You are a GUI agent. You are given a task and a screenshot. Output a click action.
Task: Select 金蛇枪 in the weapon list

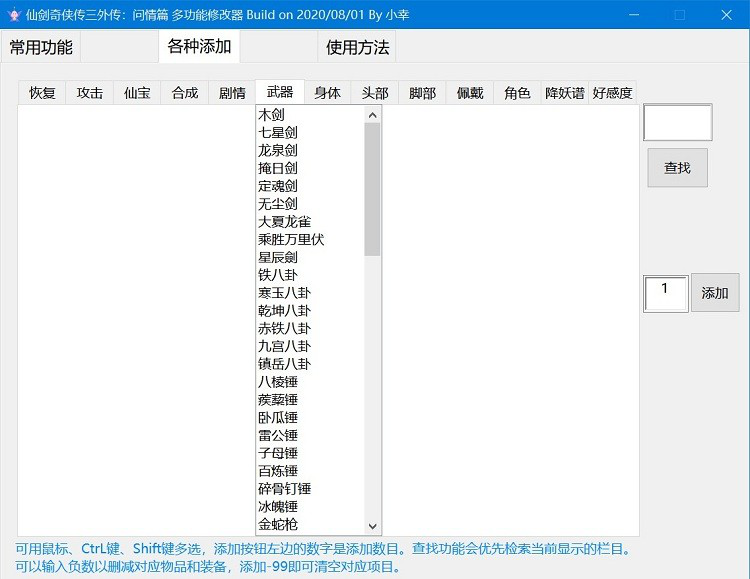[x=310, y=524]
